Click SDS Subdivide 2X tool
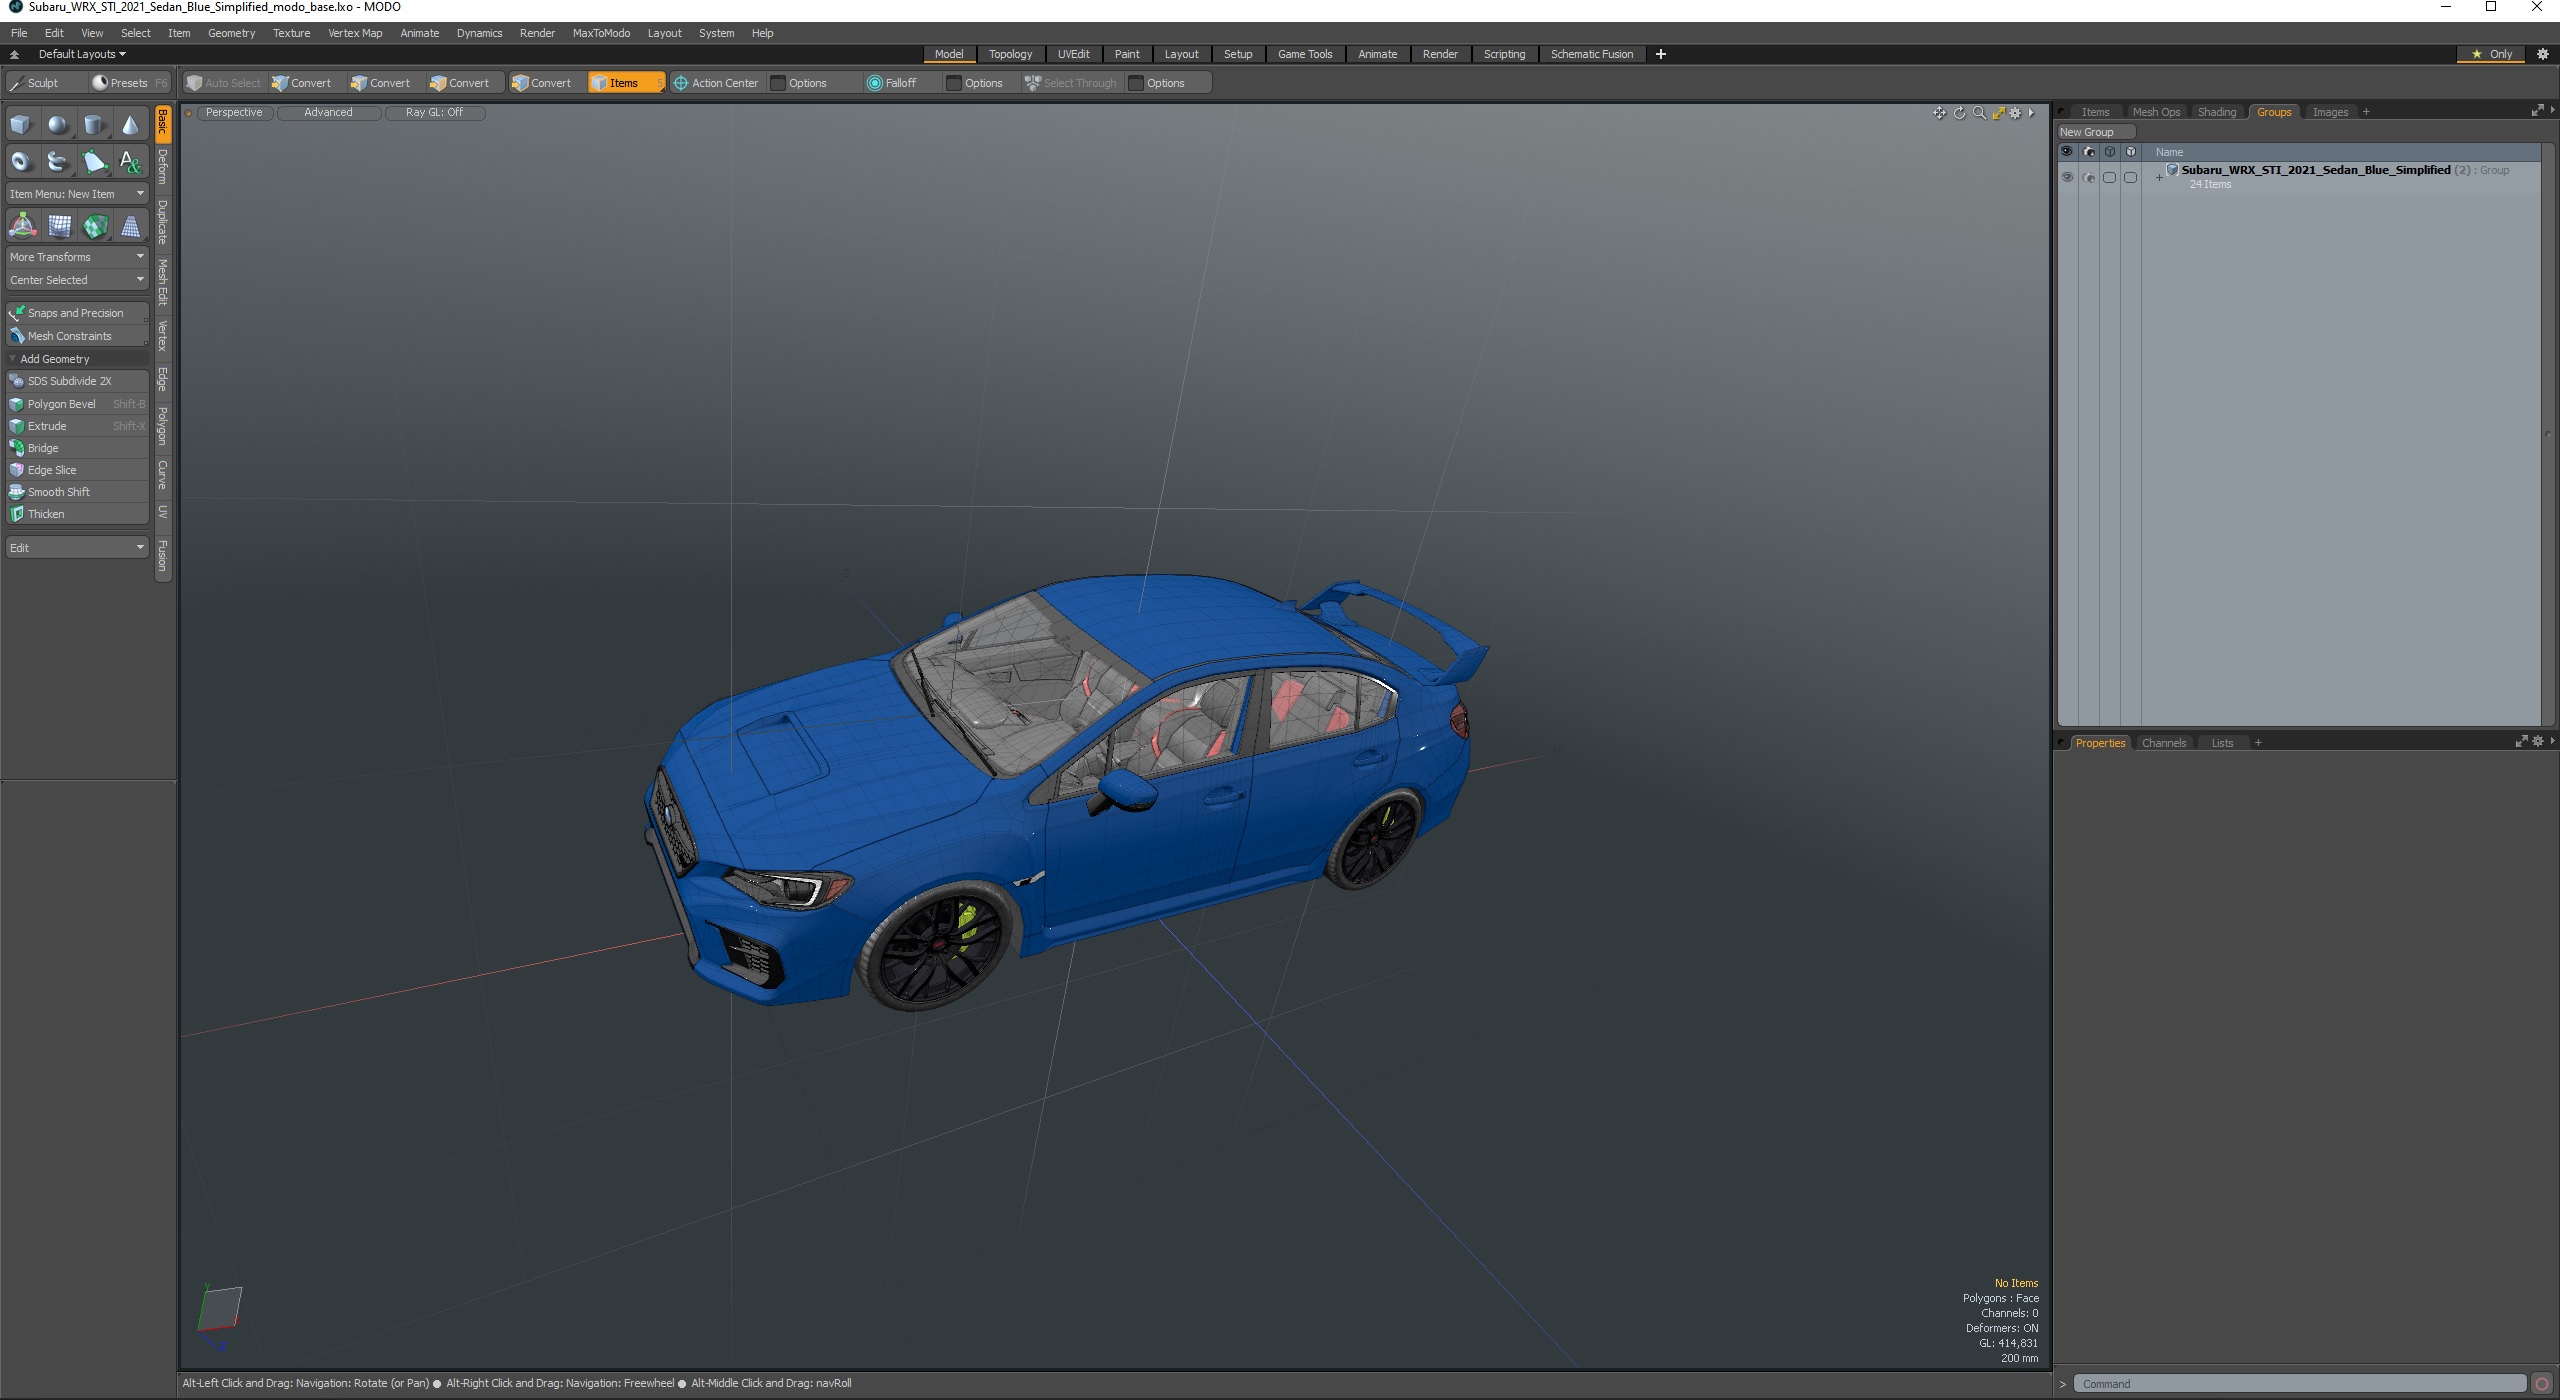 click(77, 381)
